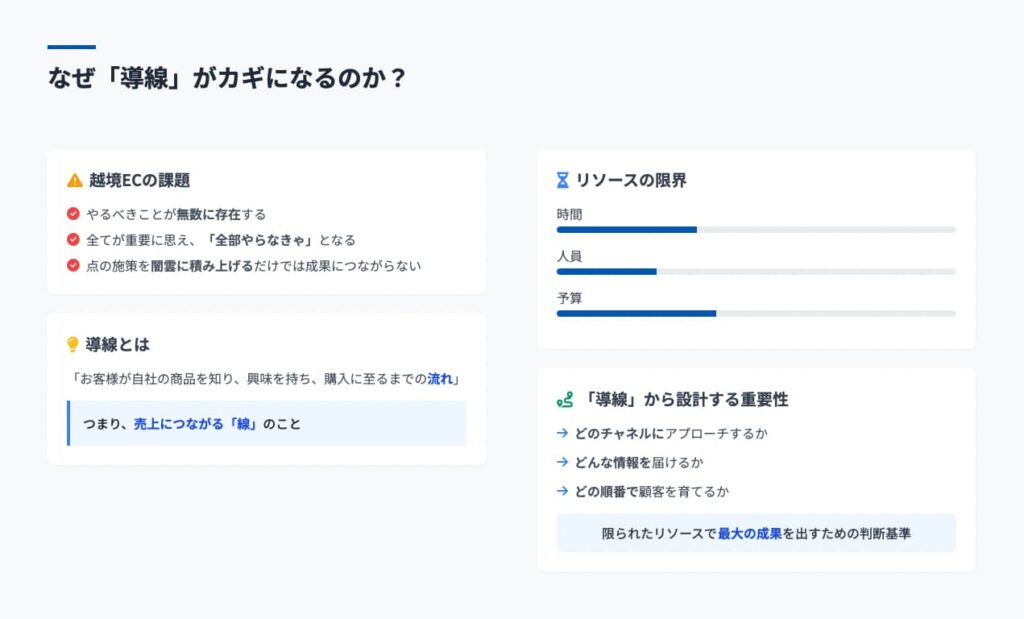Click 売上につながる「線」 highlighted text

195,424
